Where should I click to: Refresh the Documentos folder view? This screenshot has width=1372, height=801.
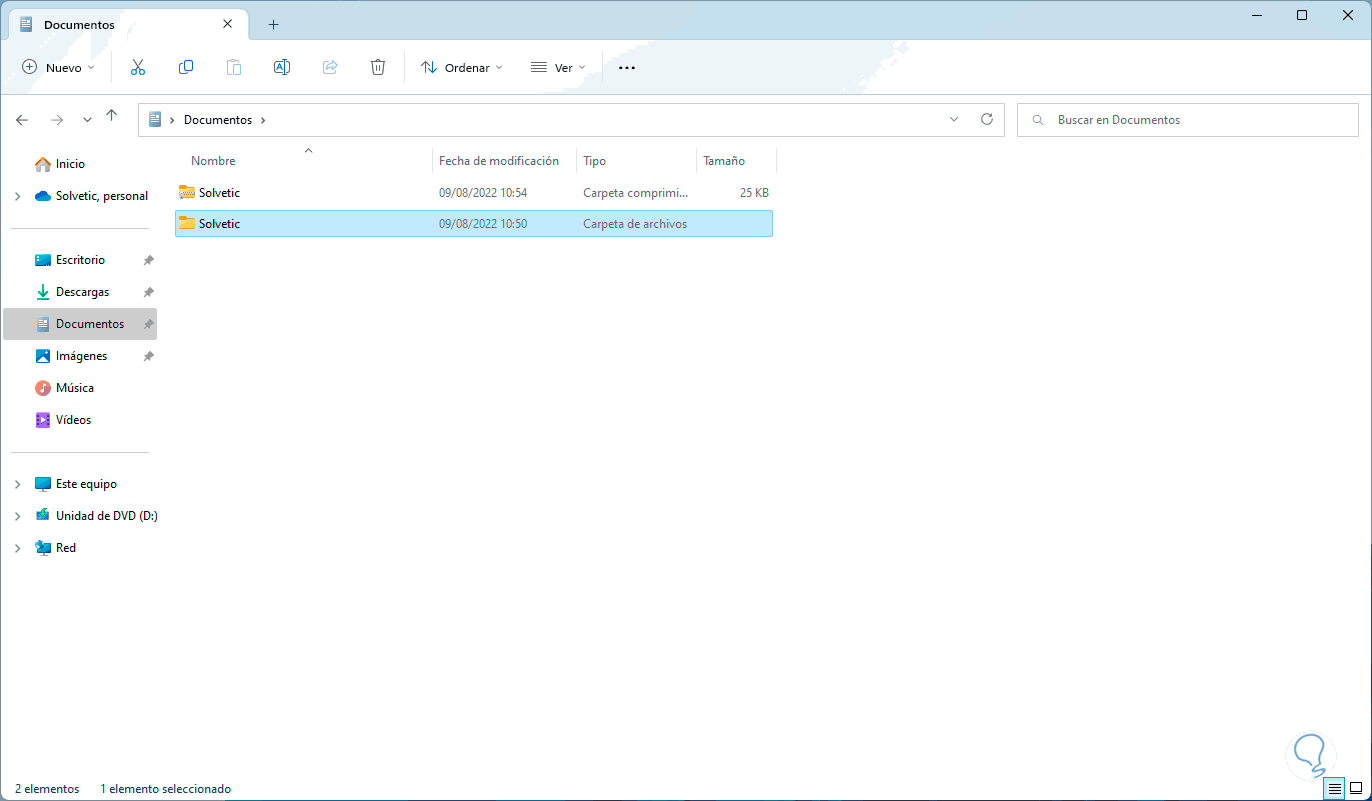tap(987, 119)
